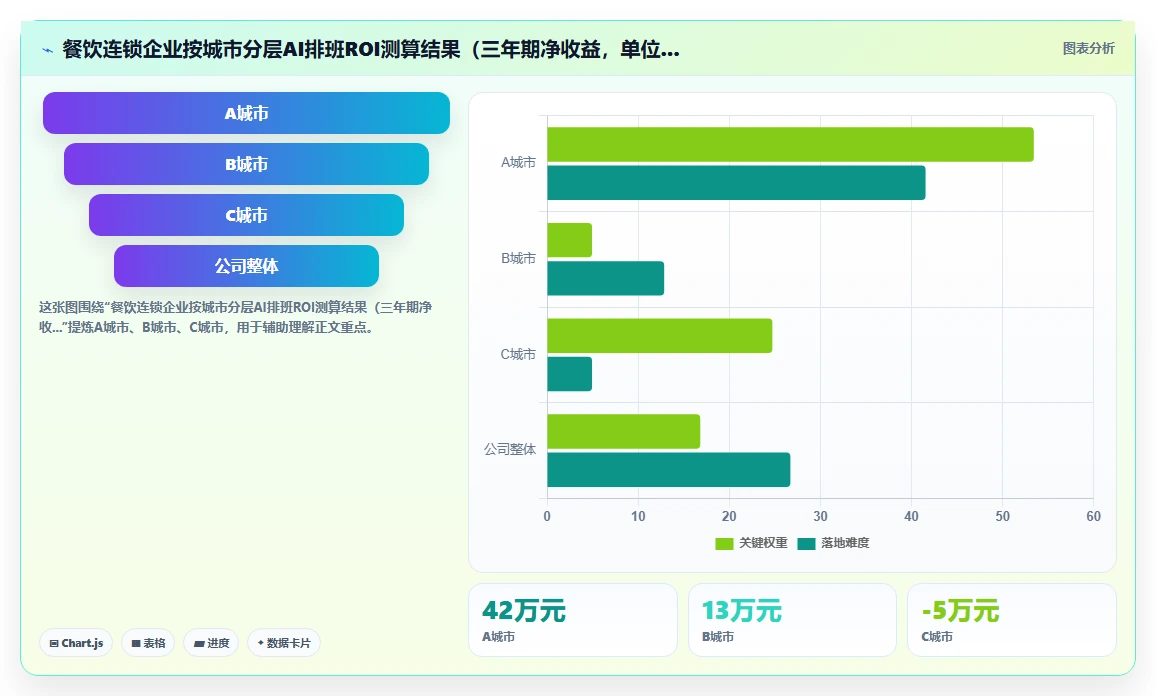Select the B城市 funnel layer
The width and height of the screenshot is (1156, 696).
point(246,164)
